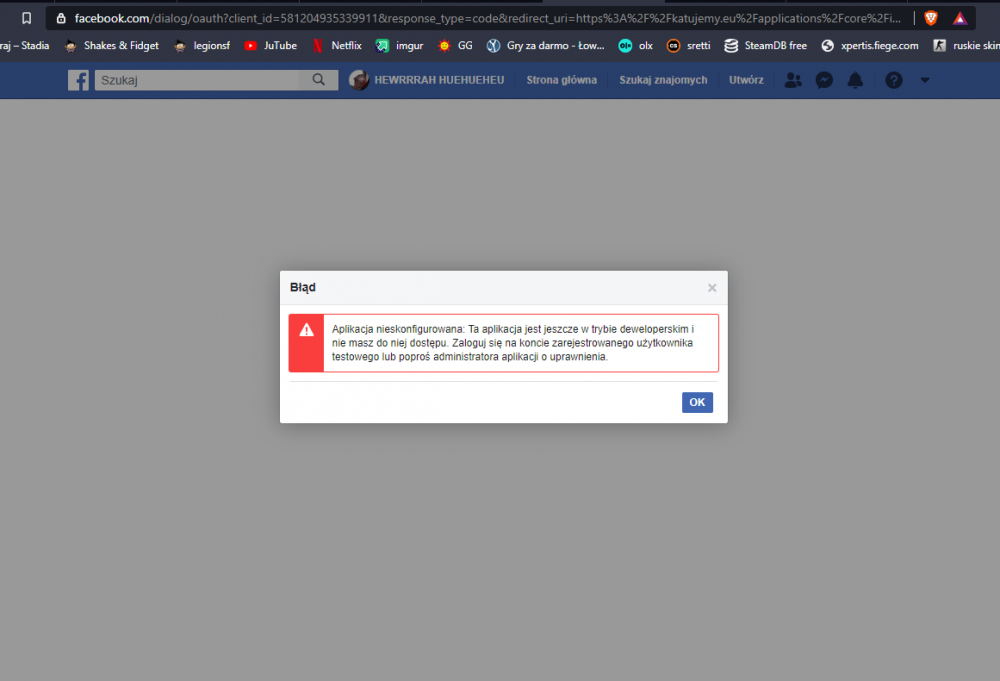Open the legionsf bookmark

202,45
